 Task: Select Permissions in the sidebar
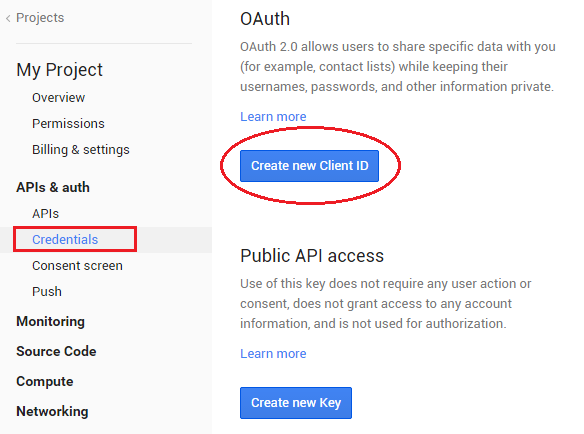click(68, 124)
